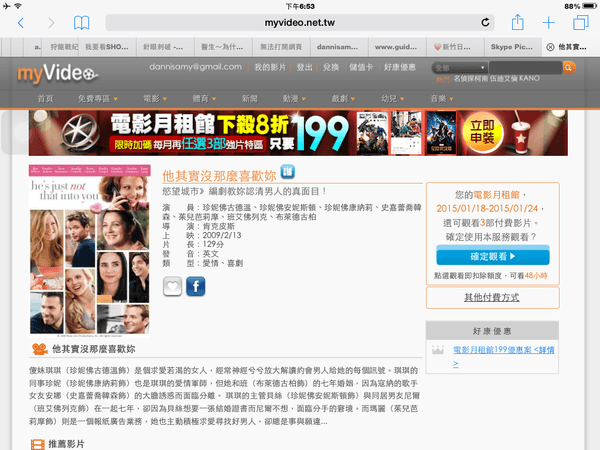
Task: Switch to the 醫生~為什... tab
Action: pos(223,47)
